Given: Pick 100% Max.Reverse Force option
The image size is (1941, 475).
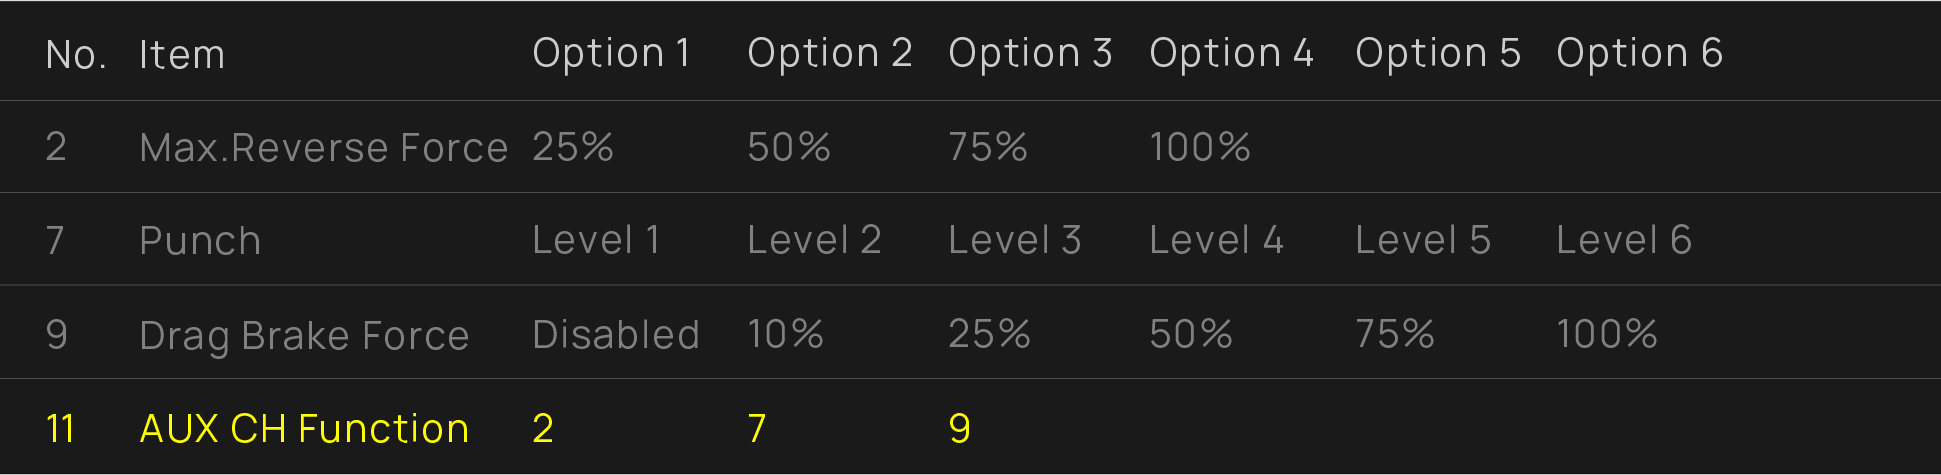Looking at the screenshot, I should coord(1199,147).
